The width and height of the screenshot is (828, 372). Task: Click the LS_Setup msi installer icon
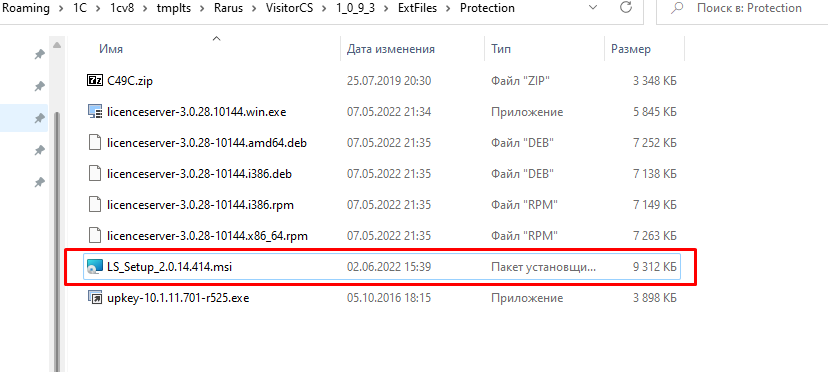[x=93, y=267]
